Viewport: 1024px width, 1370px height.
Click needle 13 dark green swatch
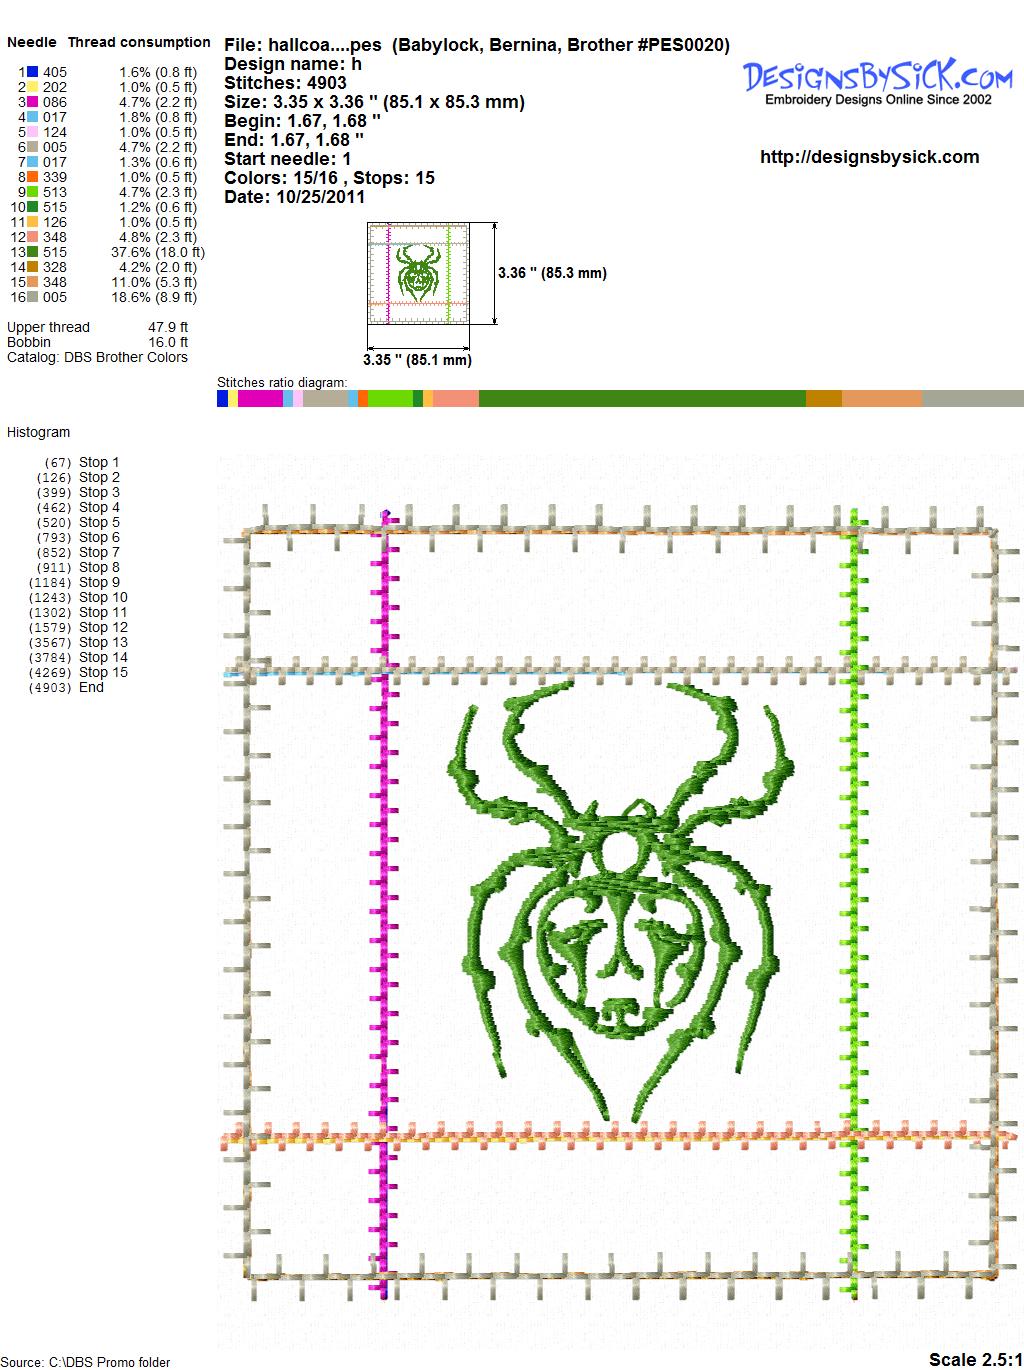coord(32,252)
